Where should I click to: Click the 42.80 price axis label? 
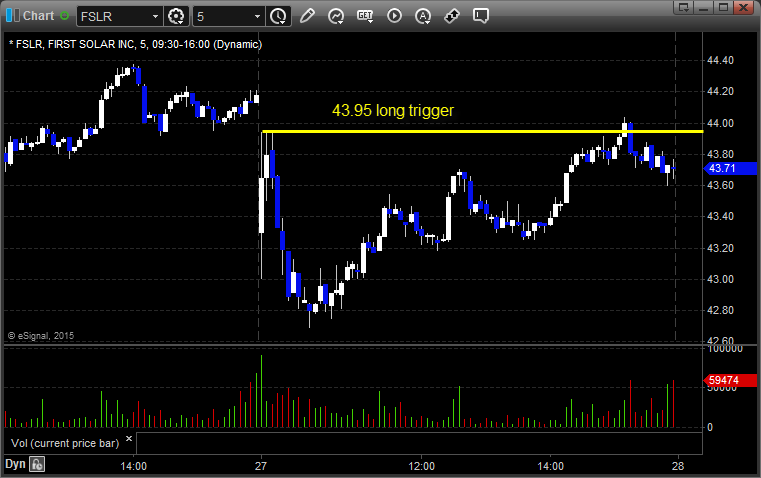coord(720,311)
